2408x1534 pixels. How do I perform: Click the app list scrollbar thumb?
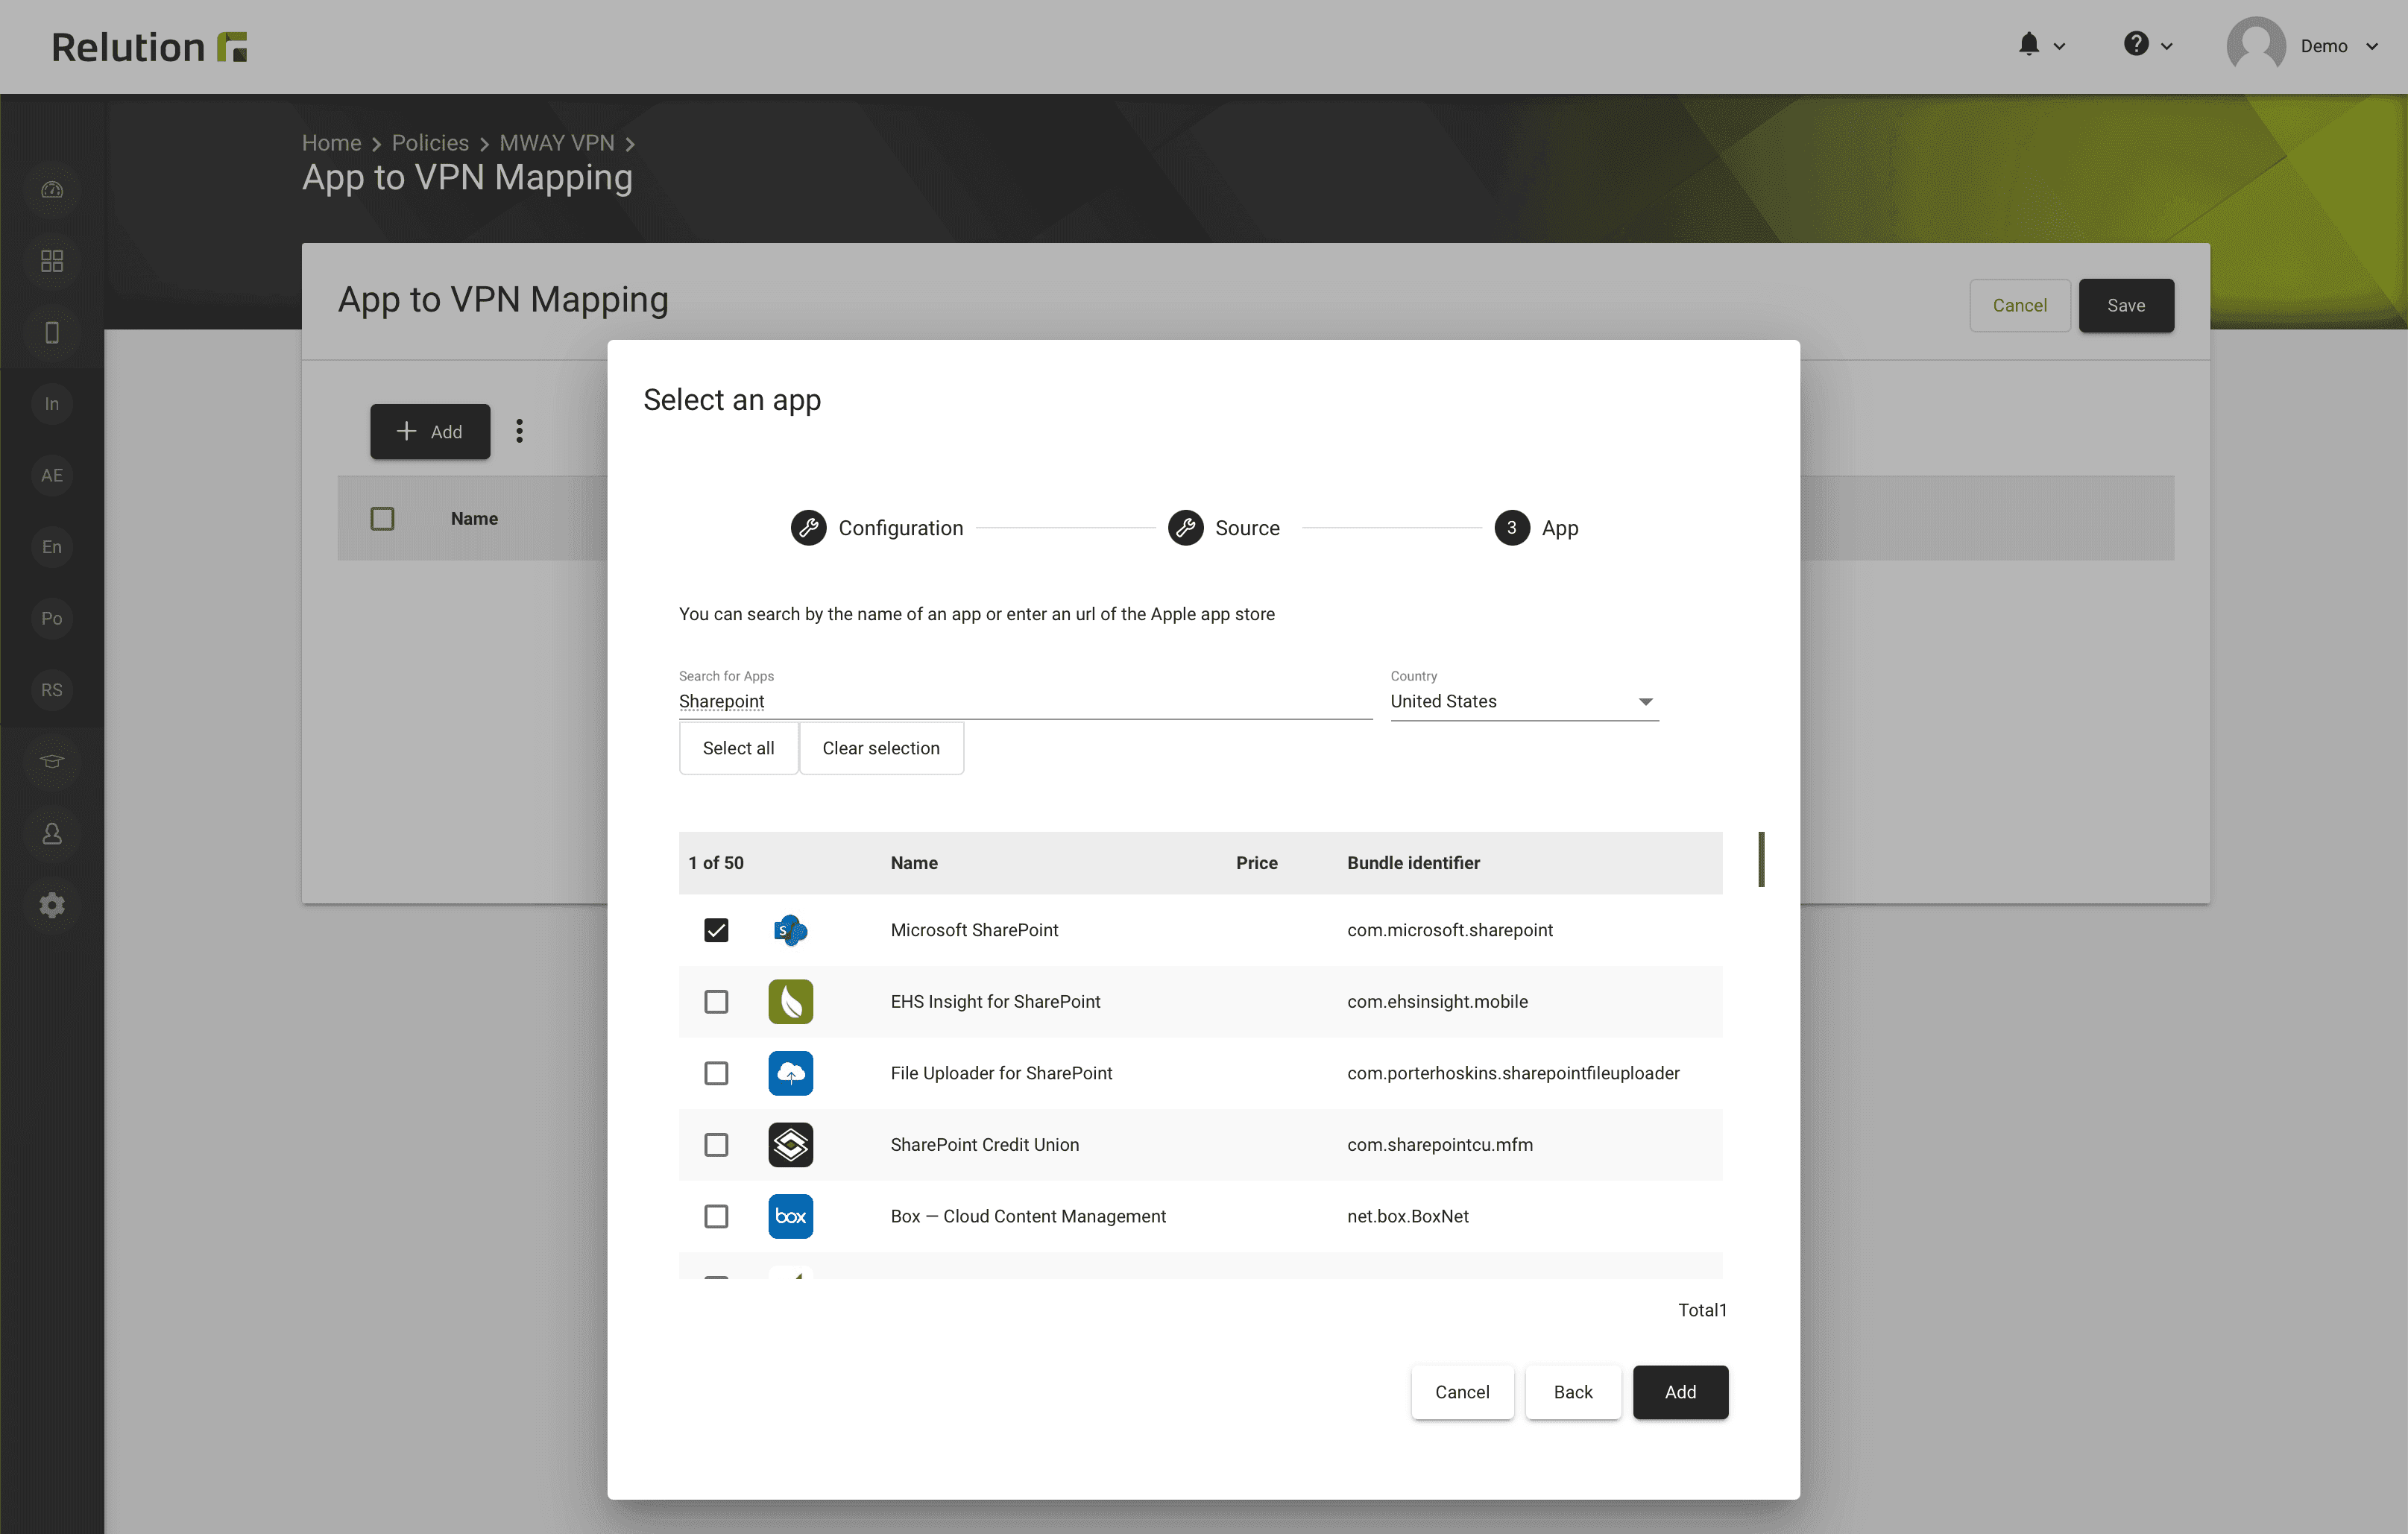[x=1761, y=859]
